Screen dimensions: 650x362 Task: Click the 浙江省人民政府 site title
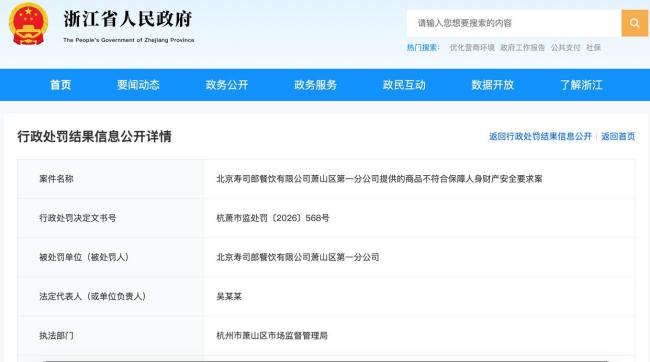128,19
